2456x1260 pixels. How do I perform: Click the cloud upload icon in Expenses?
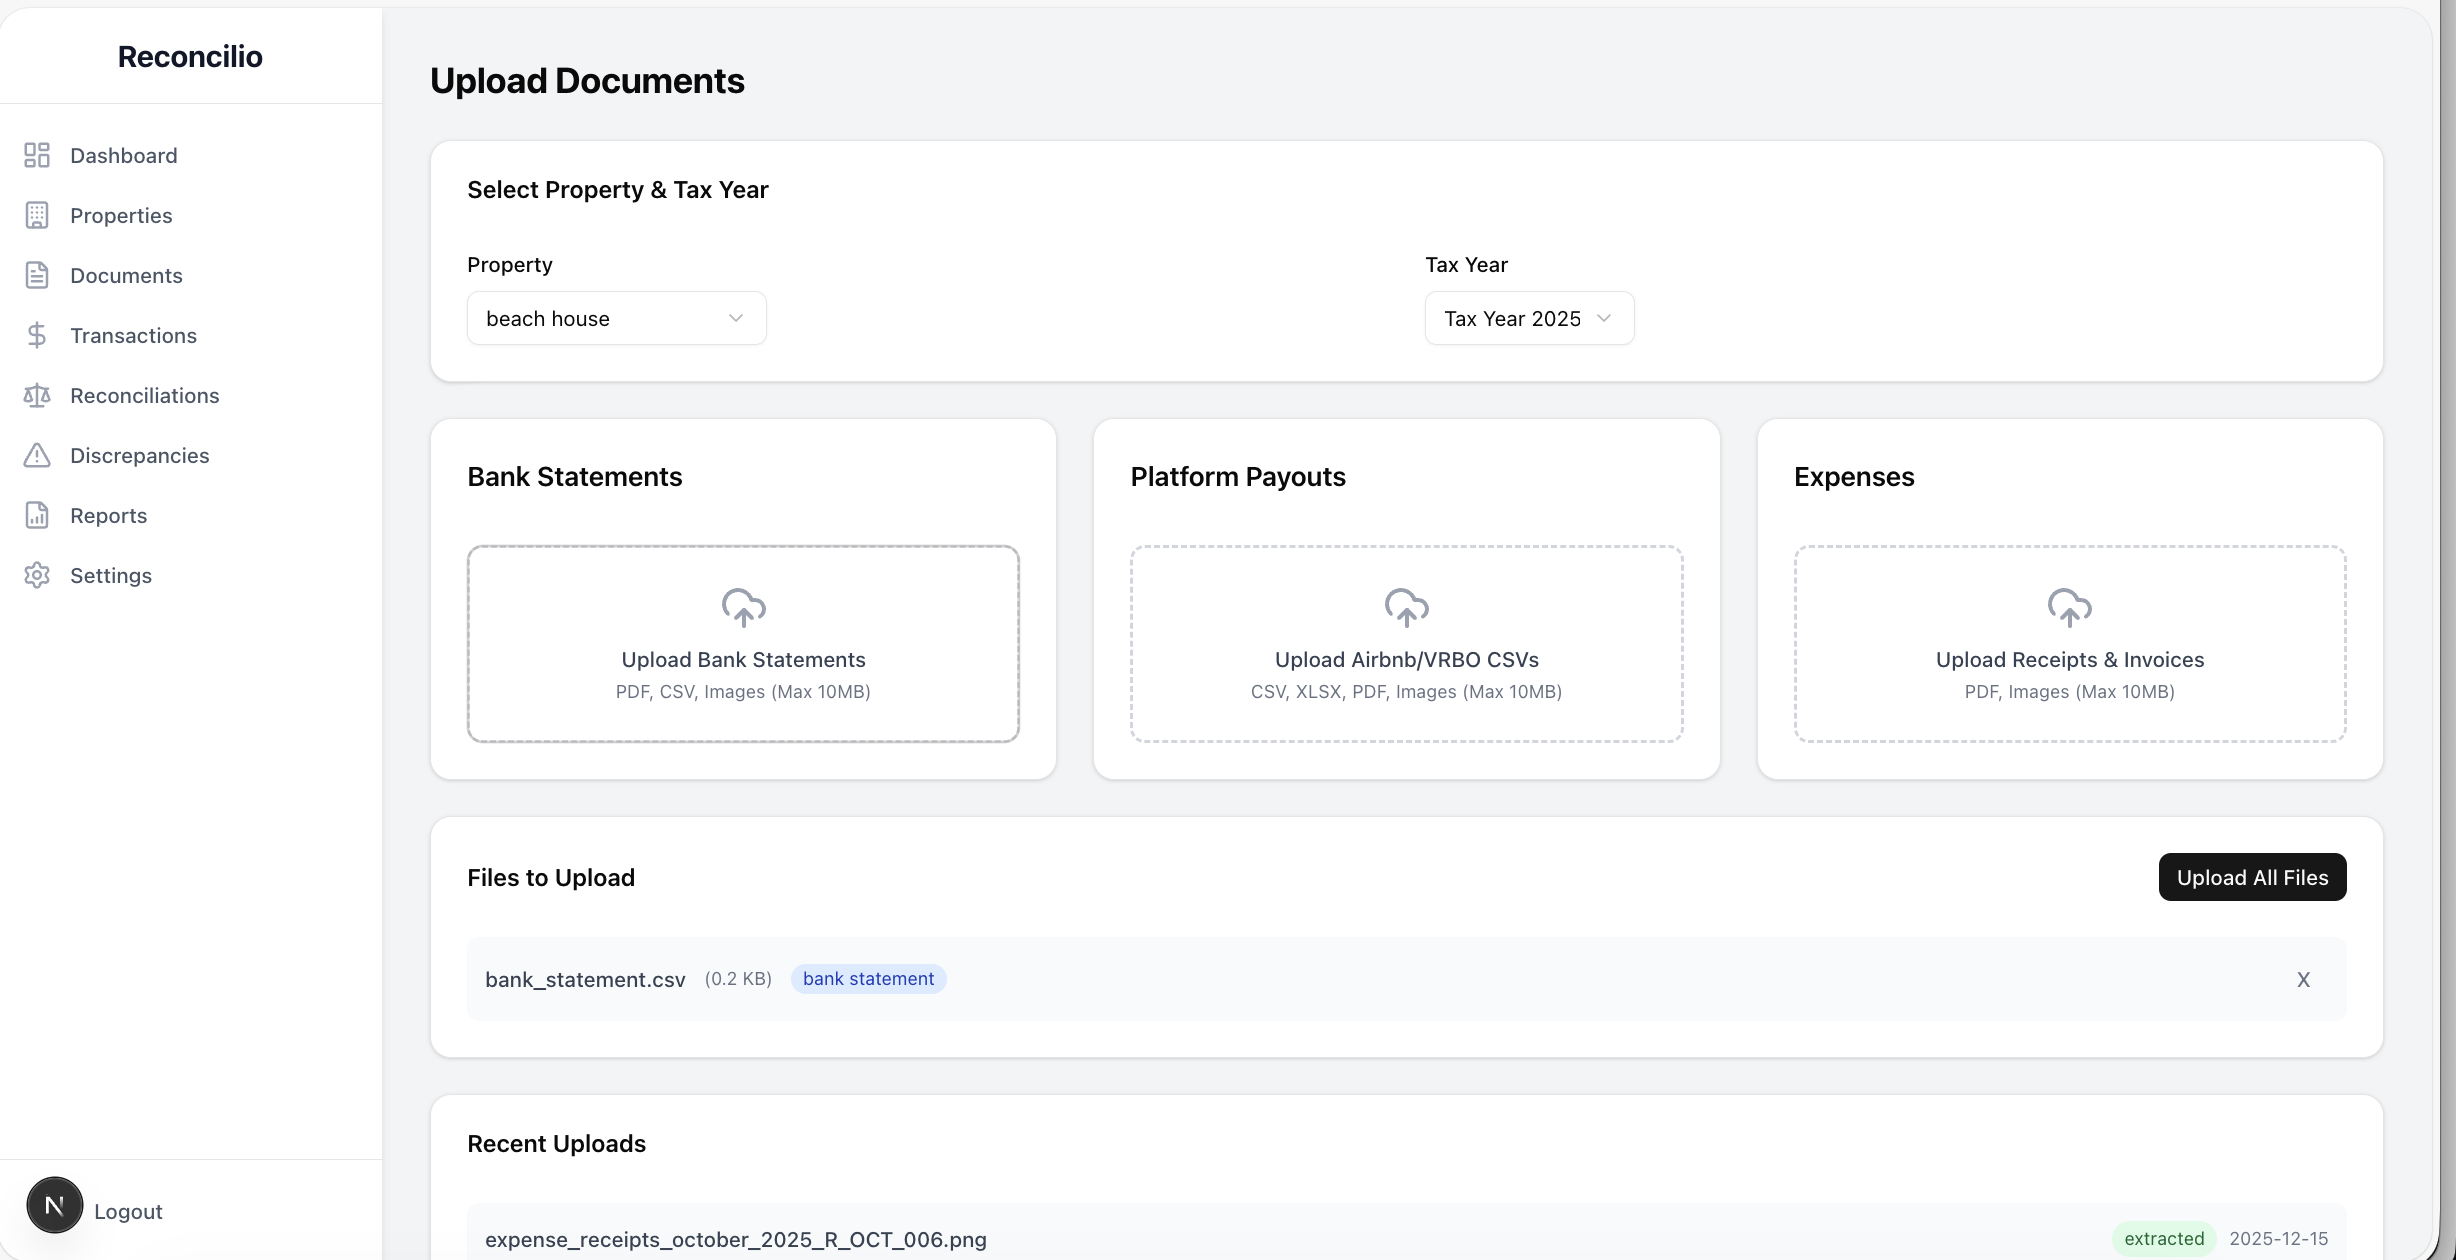click(2069, 608)
